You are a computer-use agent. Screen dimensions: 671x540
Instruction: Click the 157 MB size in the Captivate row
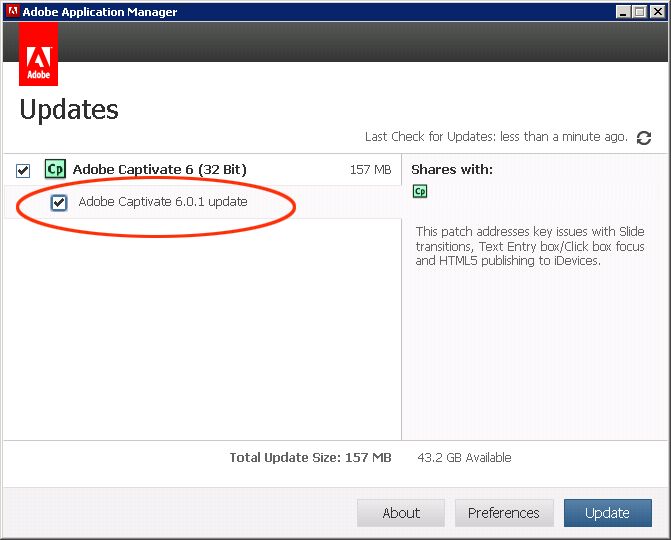point(371,170)
